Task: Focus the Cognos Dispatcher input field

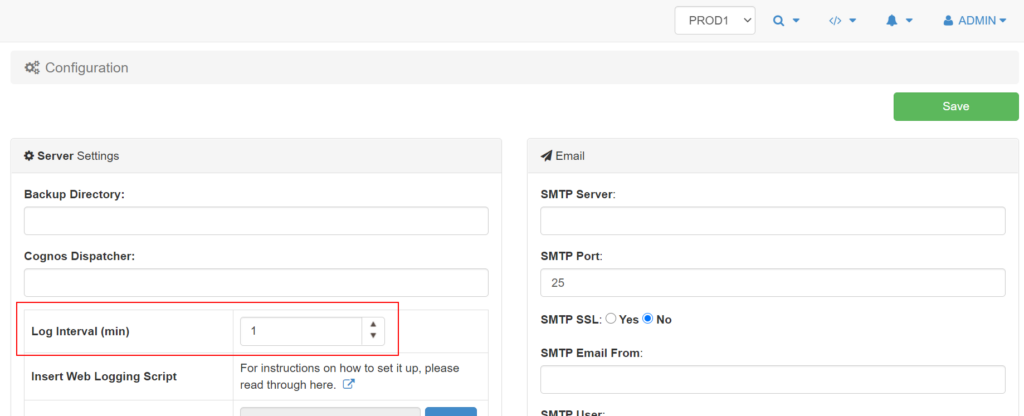Action: click(x=256, y=282)
